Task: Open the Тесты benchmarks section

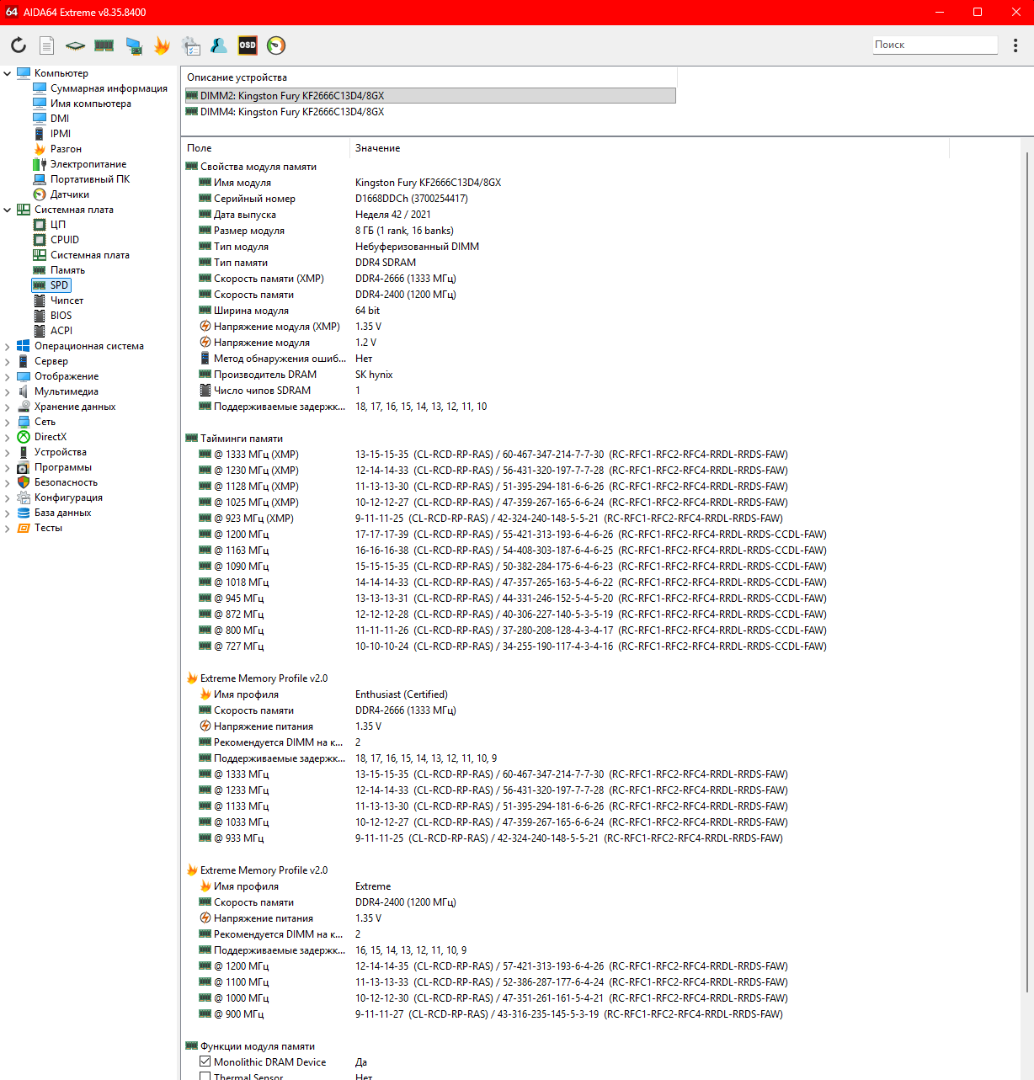Action: 48,528
